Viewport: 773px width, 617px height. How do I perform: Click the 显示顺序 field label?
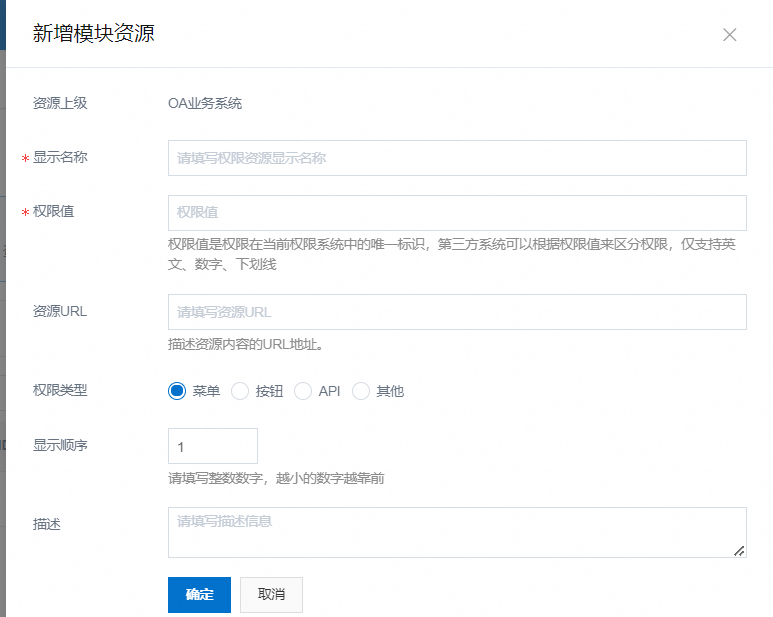[60, 445]
